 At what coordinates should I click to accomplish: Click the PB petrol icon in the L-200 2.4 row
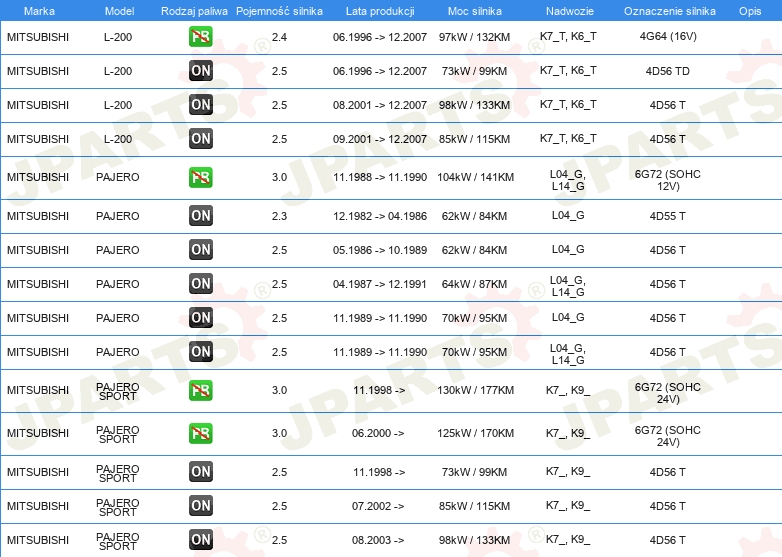(200, 37)
